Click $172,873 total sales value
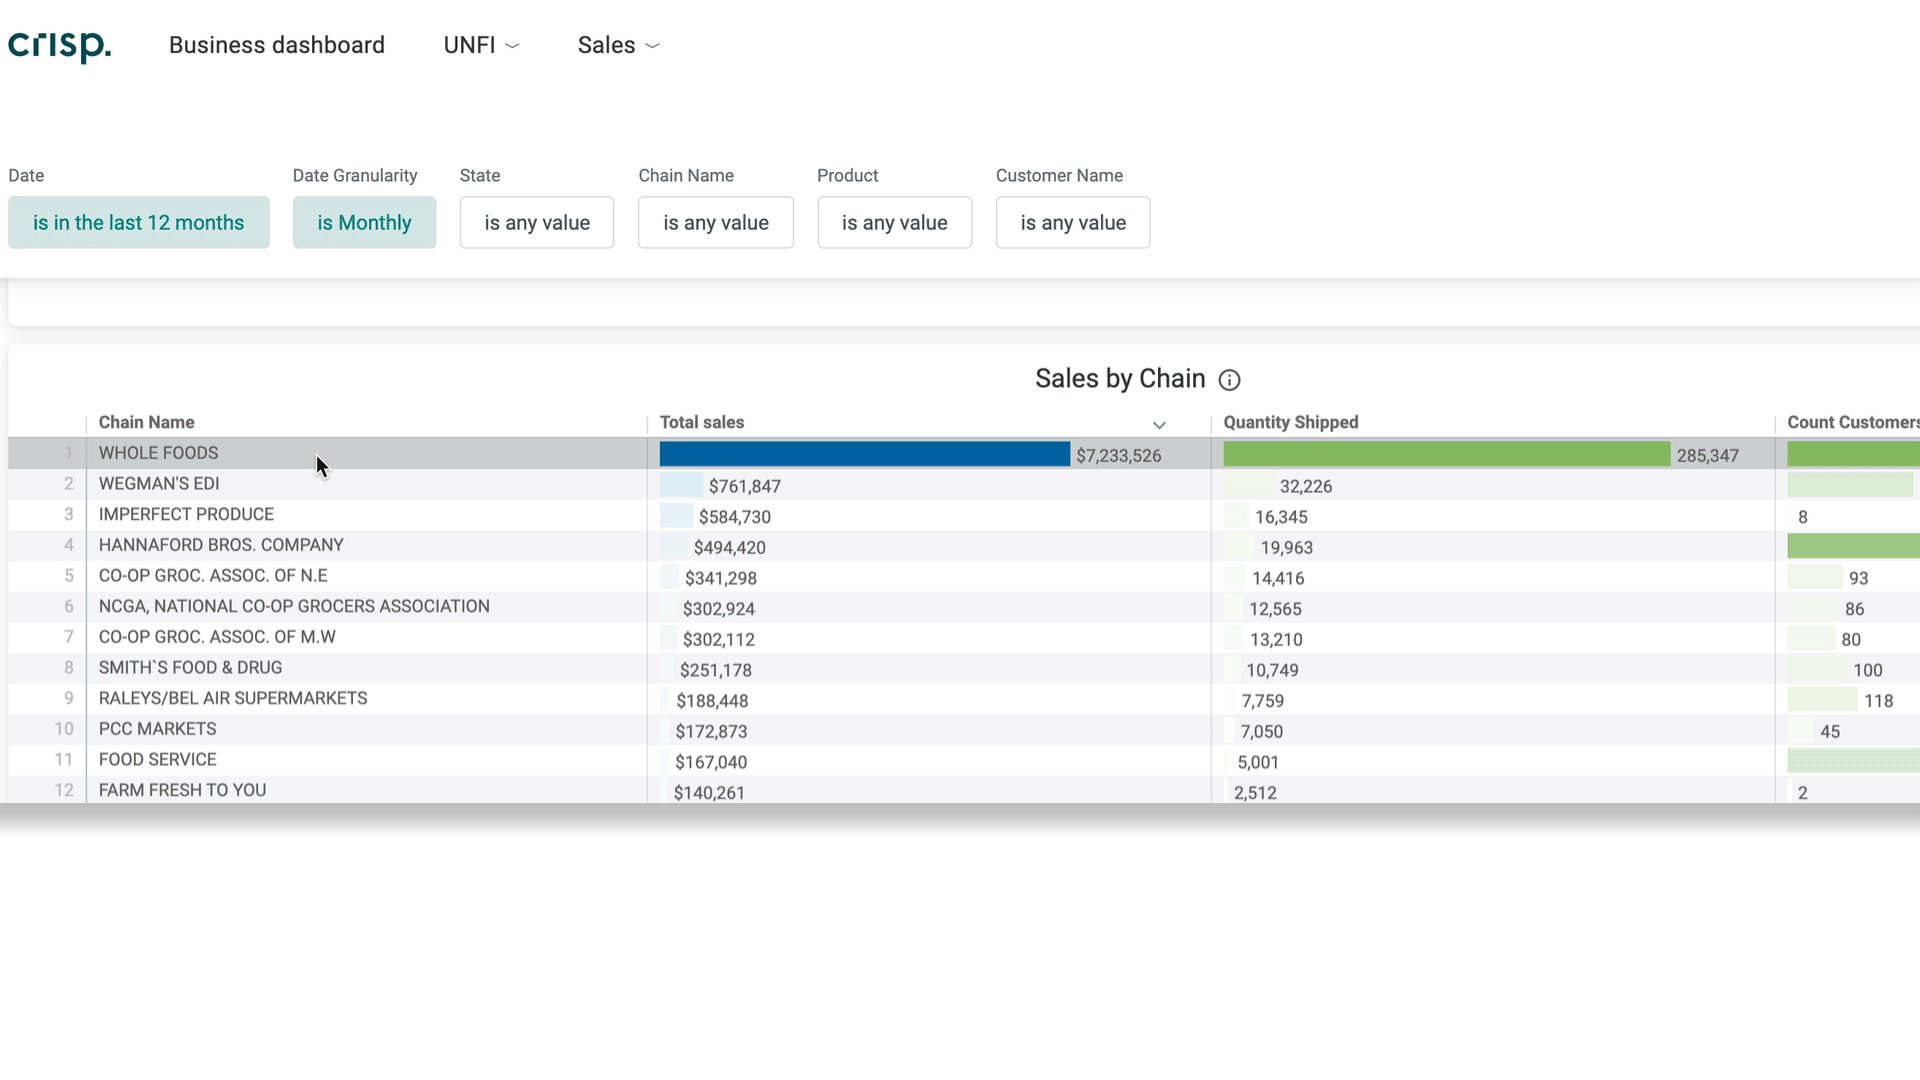The width and height of the screenshot is (1920, 1080). point(711,732)
